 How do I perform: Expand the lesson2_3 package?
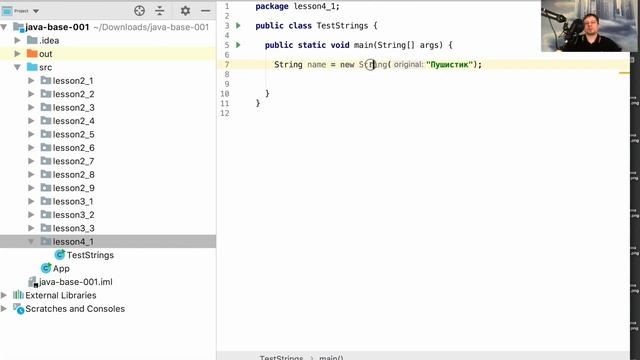(x=31, y=108)
